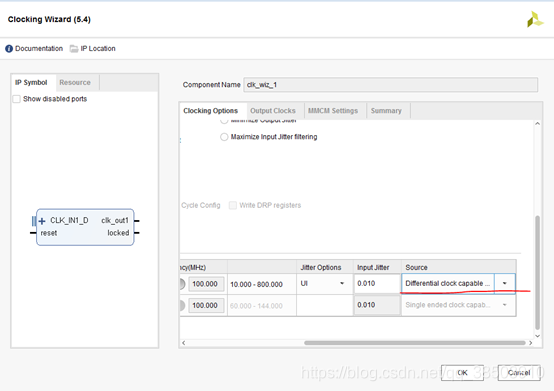Click the vertical scrollbar thumb
Screen dimensions: 554x391
pyautogui.click(x=537, y=272)
